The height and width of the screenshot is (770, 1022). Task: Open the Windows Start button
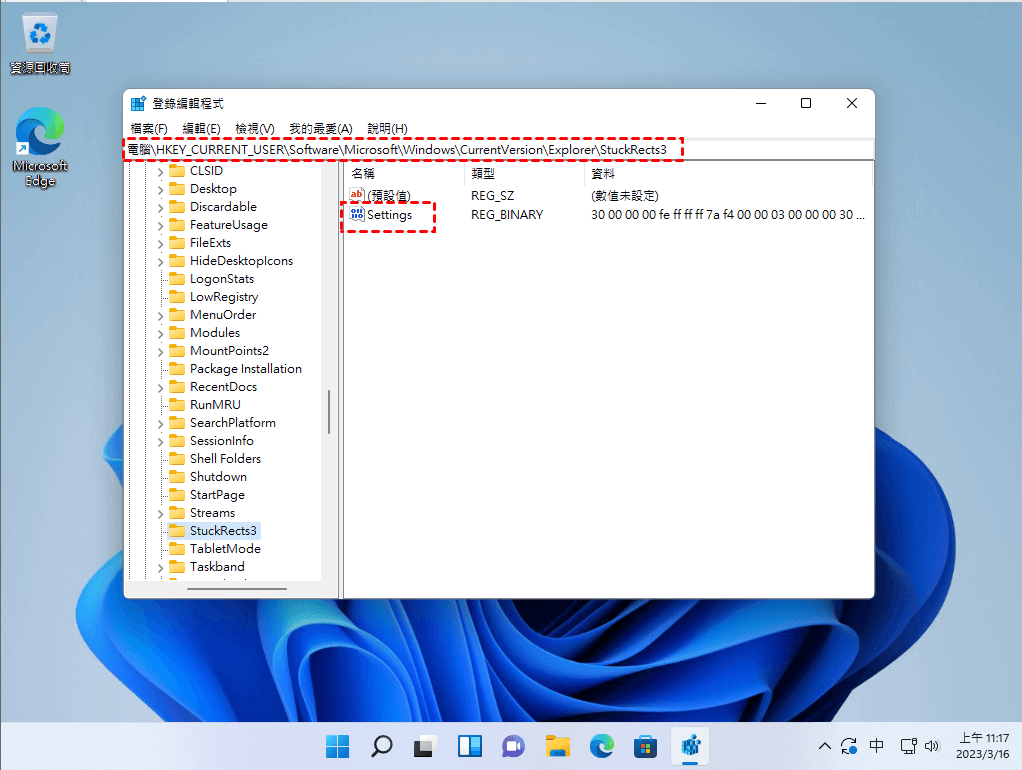338,746
